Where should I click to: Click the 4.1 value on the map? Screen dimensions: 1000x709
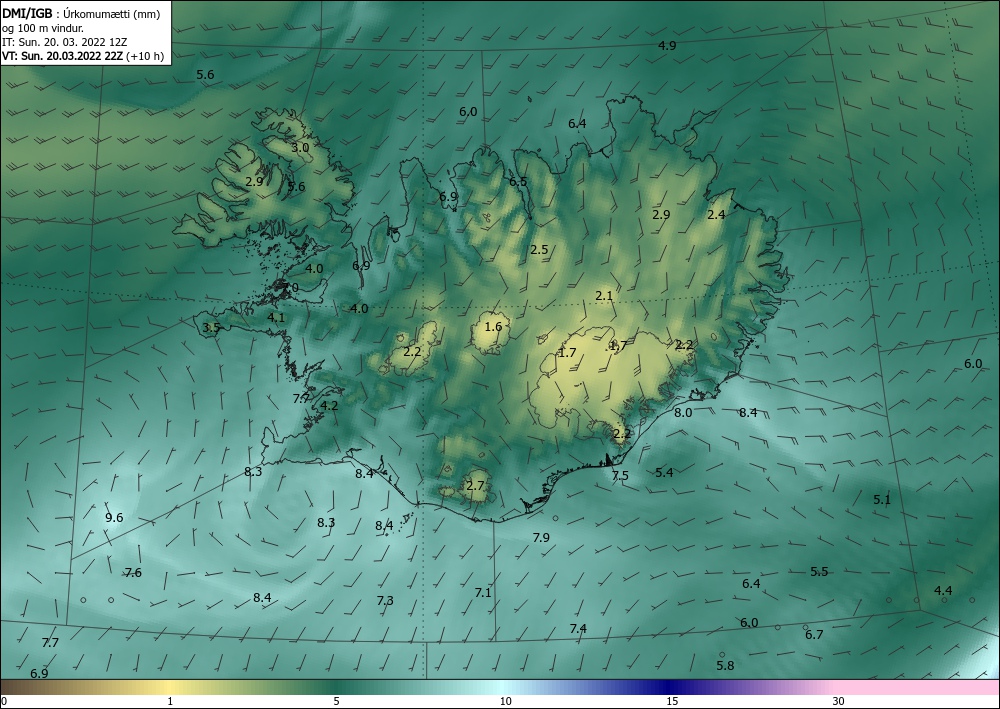point(276,317)
